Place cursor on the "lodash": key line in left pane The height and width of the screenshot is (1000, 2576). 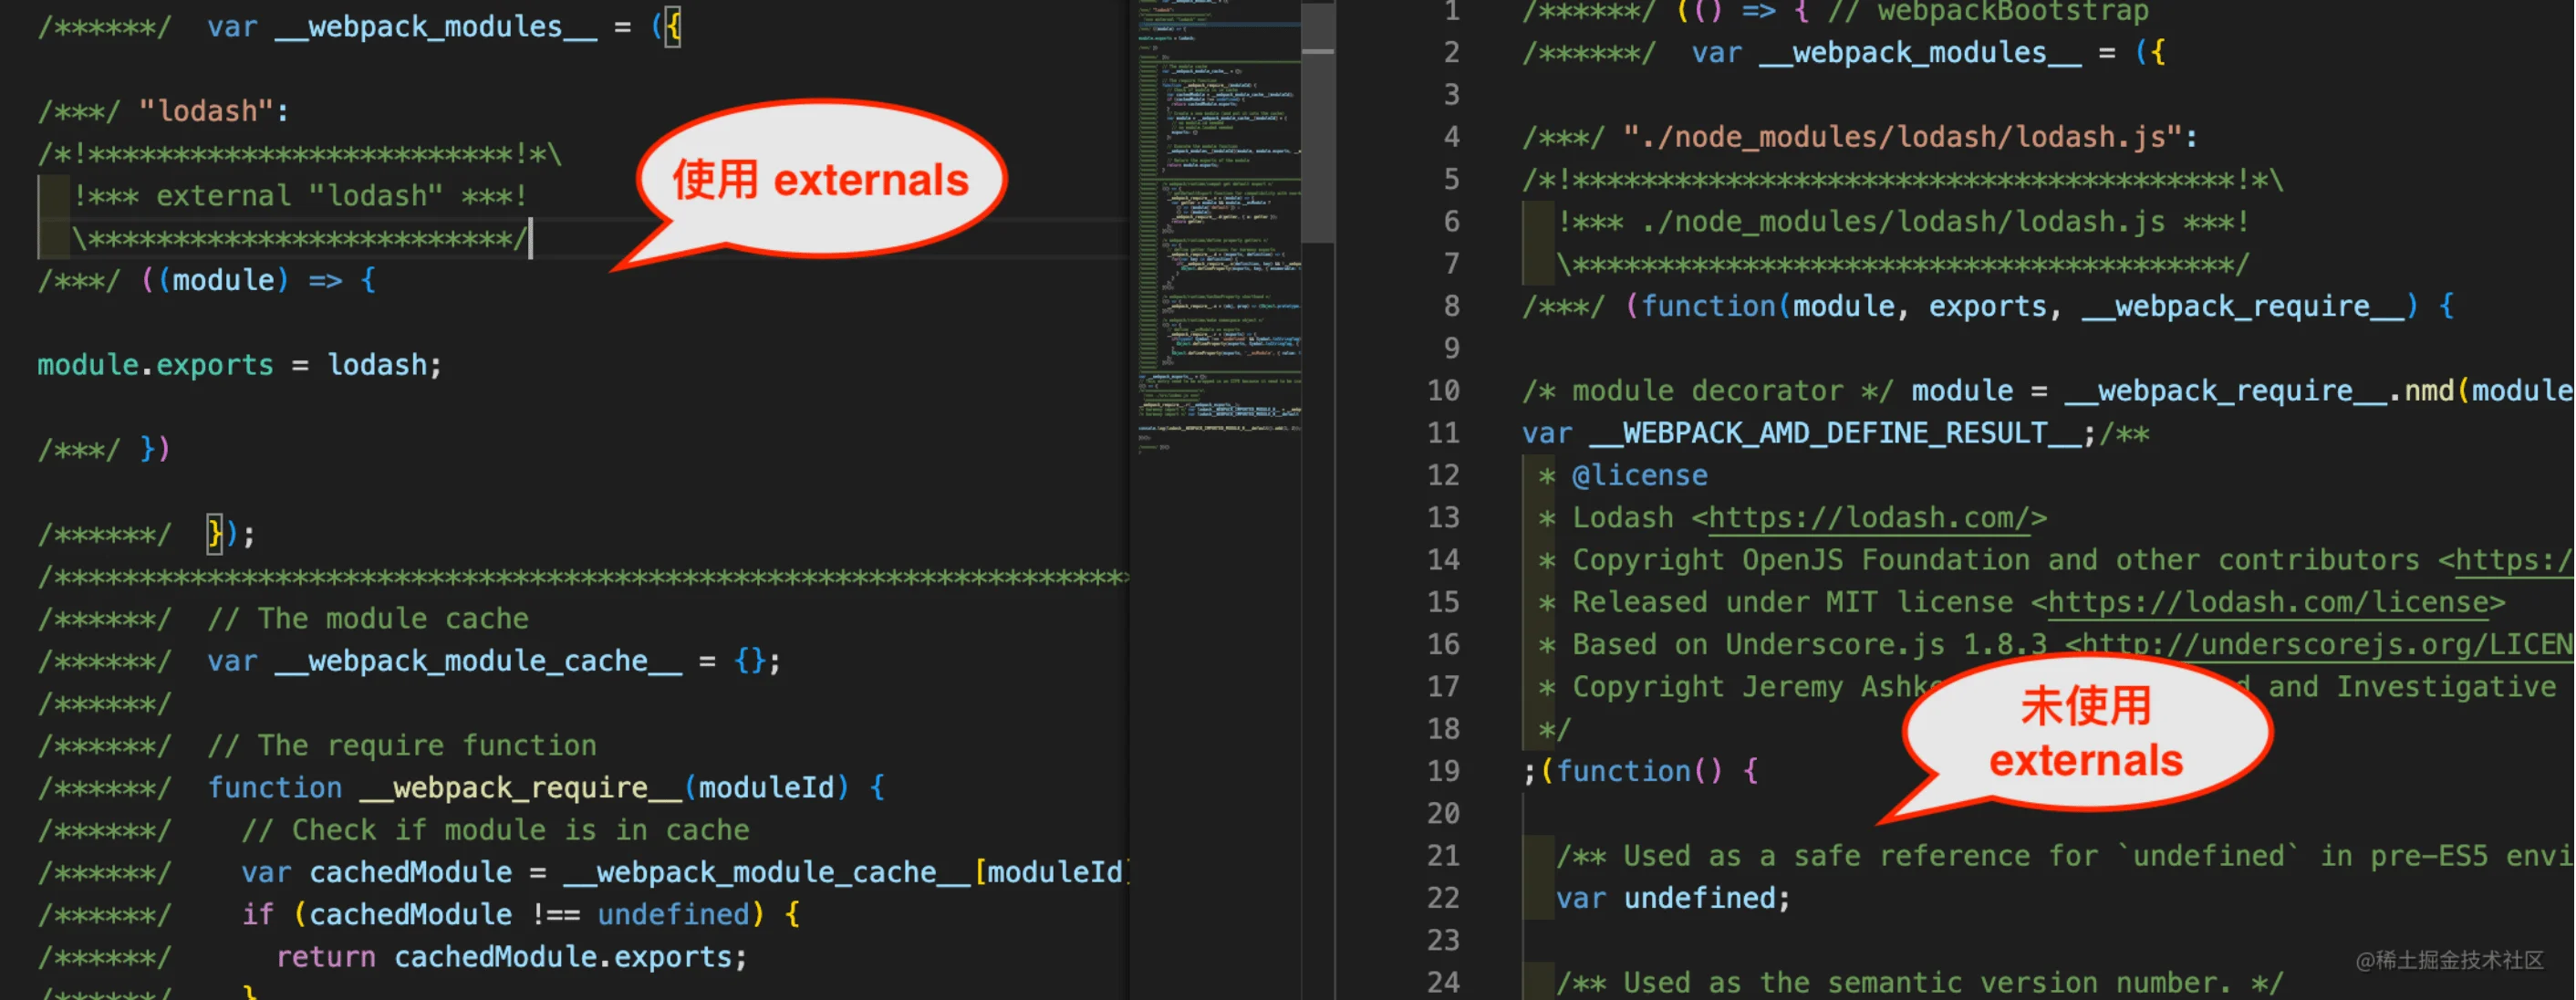coord(164,111)
